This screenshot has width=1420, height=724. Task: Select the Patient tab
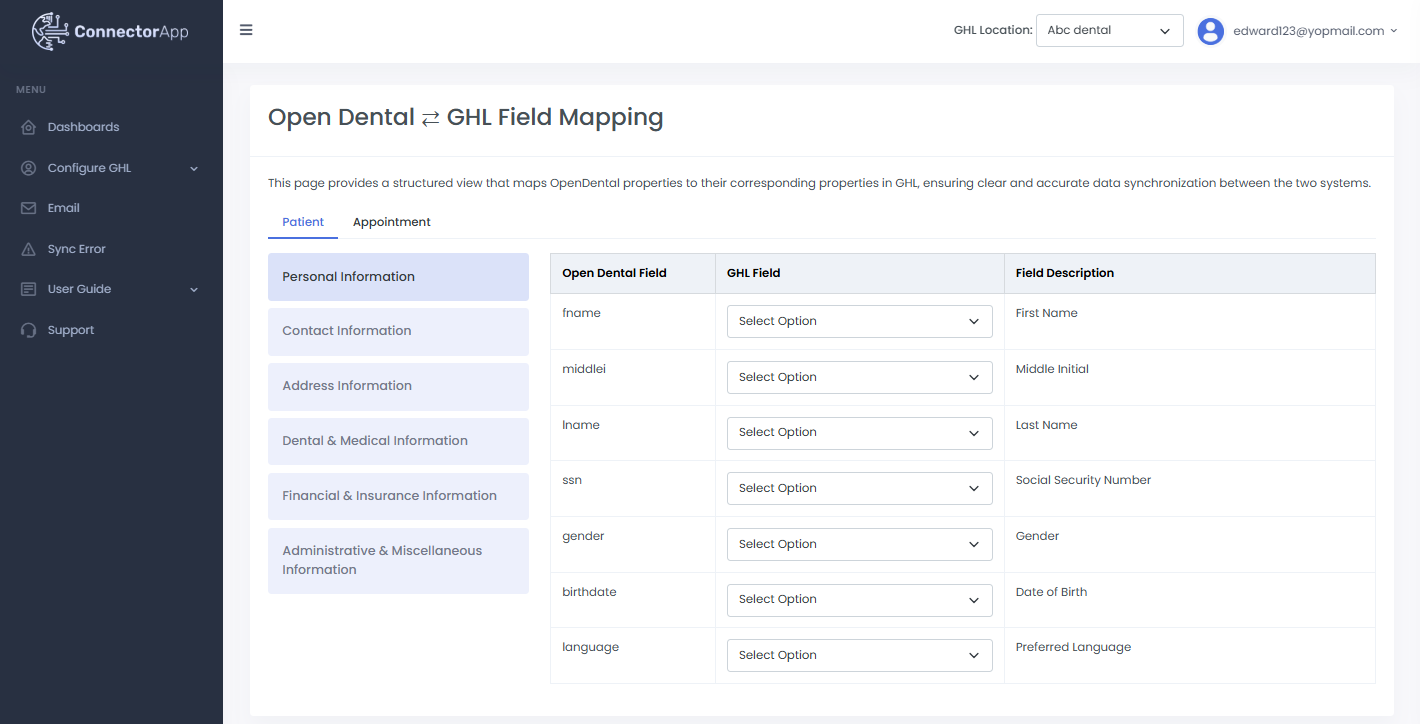tap(303, 222)
